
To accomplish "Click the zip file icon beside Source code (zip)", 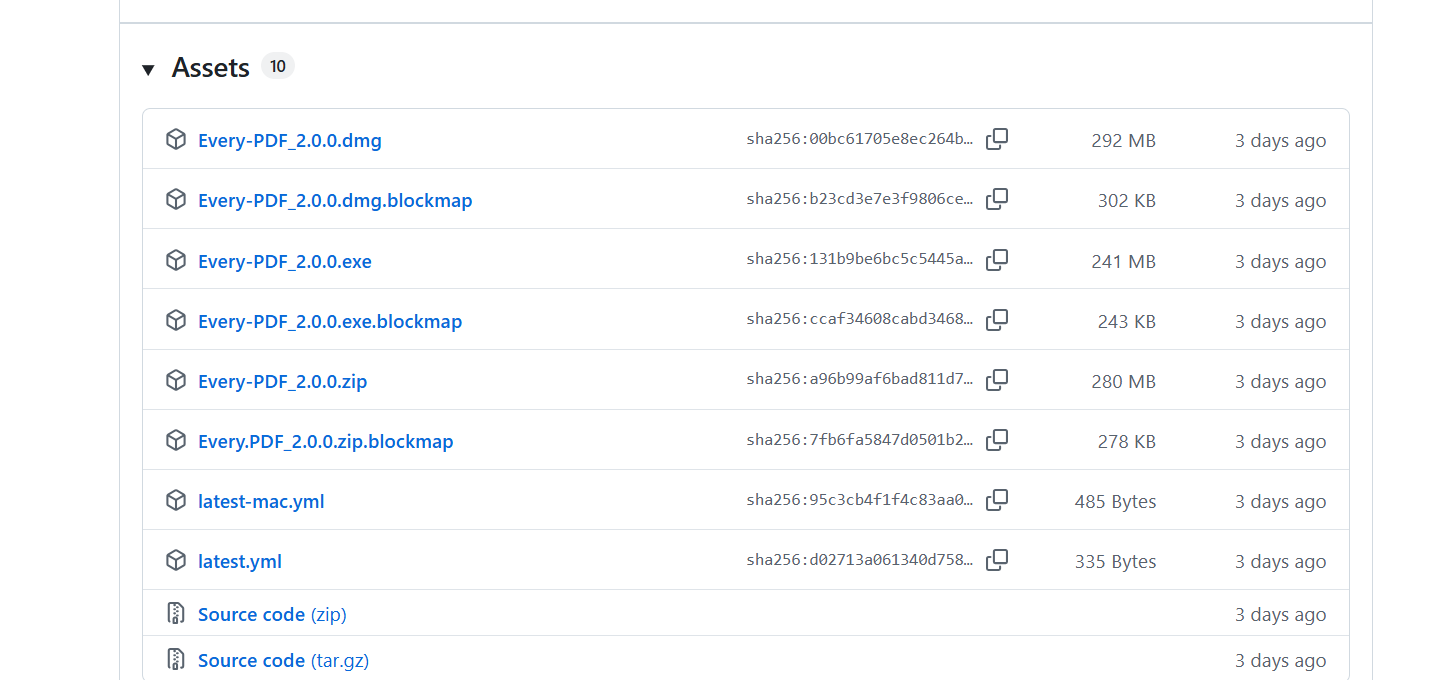I will [176, 613].
